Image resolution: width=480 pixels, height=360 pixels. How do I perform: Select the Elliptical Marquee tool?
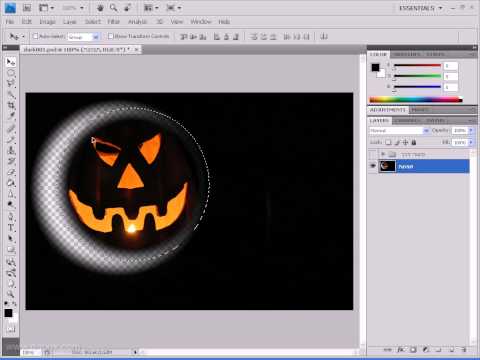coord(11,73)
